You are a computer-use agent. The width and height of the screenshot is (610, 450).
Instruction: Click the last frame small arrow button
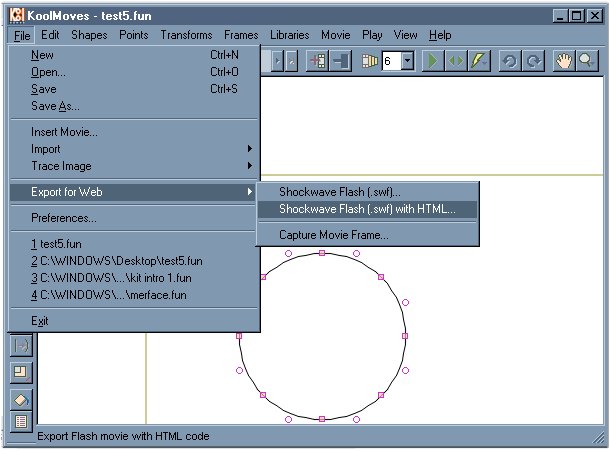pos(291,61)
